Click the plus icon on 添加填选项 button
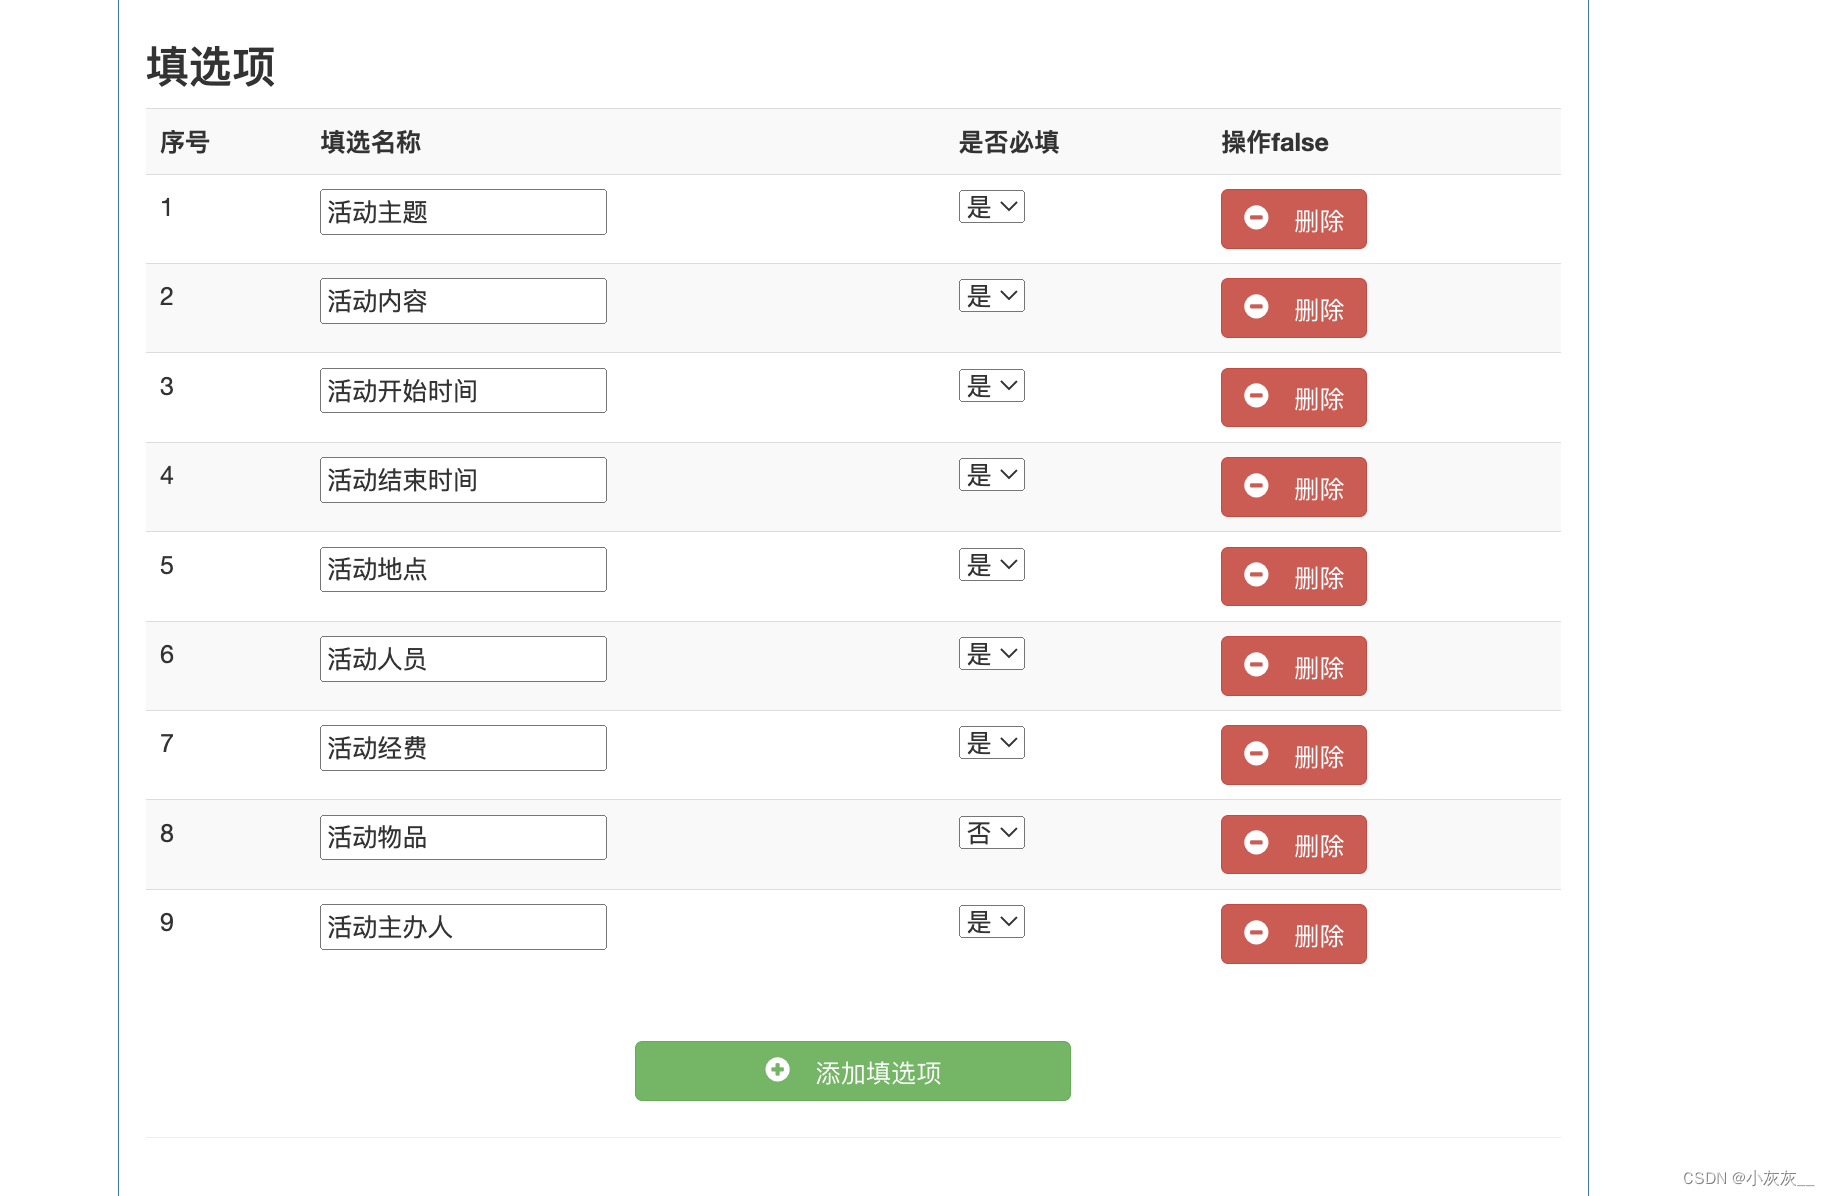The width and height of the screenshot is (1830, 1196). (x=778, y=1070)
